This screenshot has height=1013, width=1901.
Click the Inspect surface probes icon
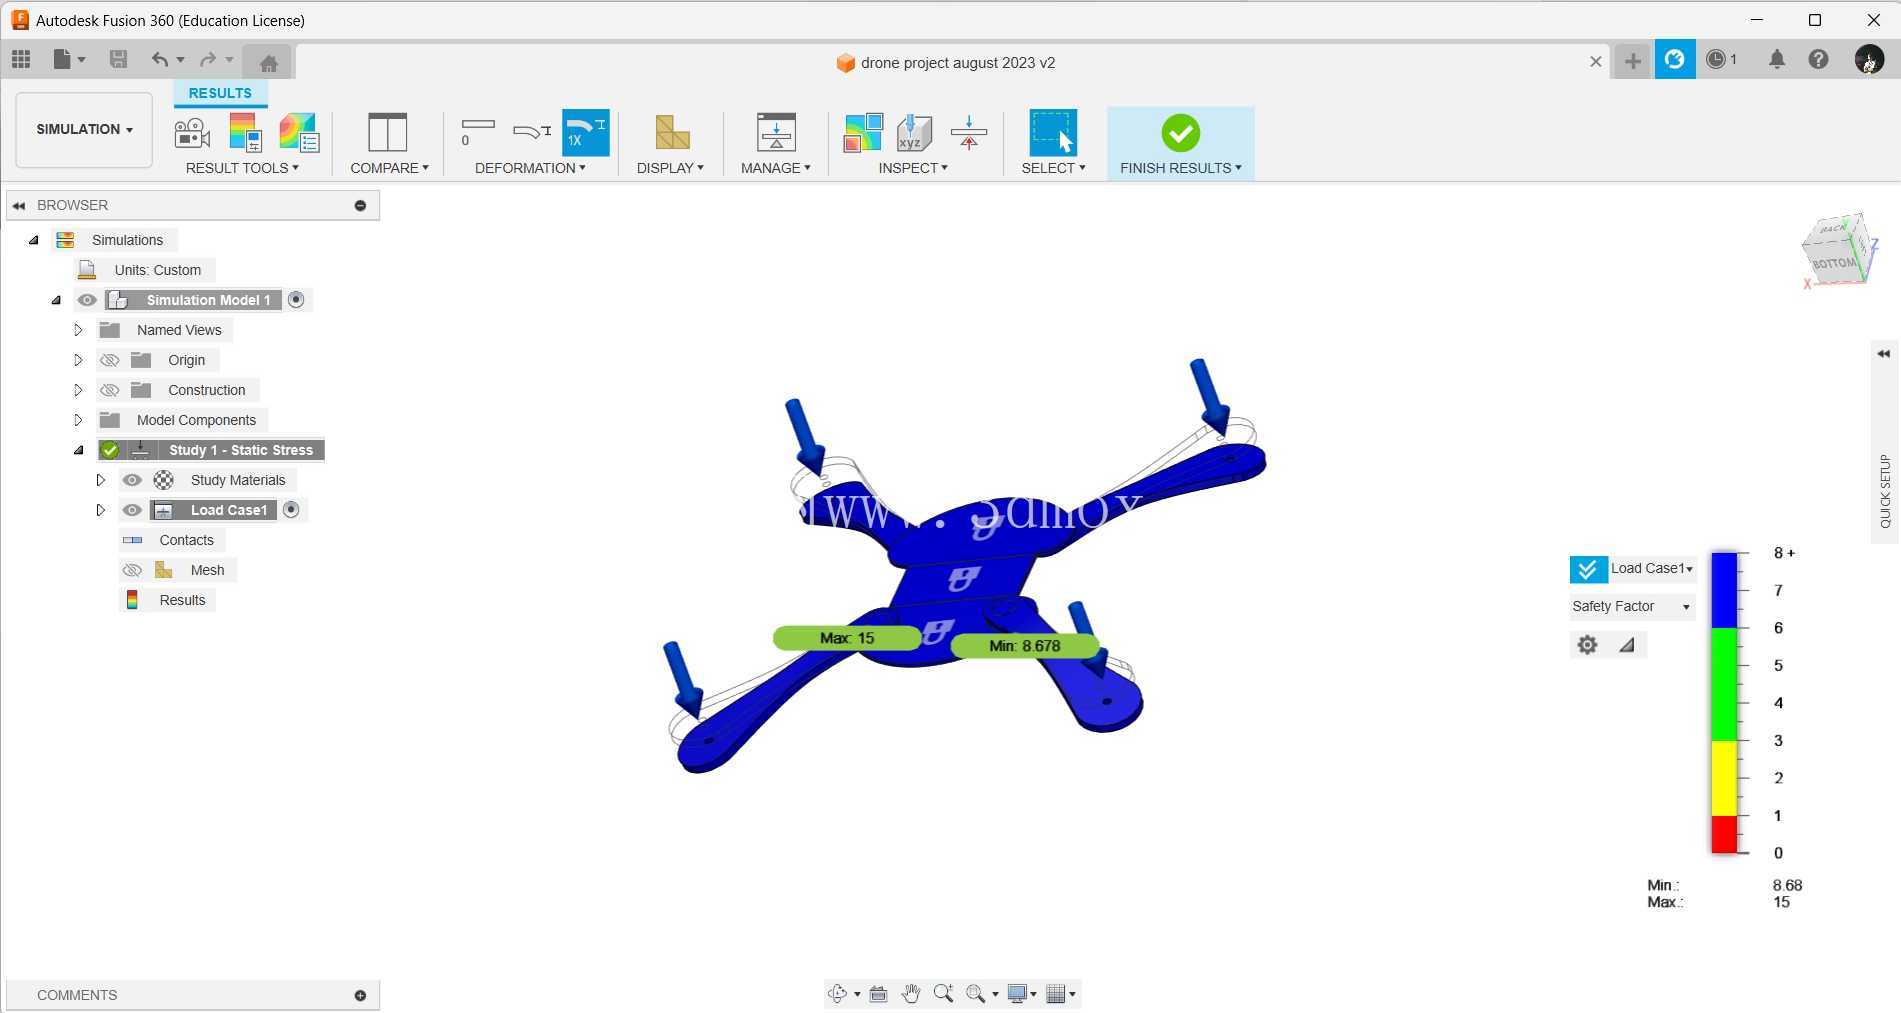(862, 132)
